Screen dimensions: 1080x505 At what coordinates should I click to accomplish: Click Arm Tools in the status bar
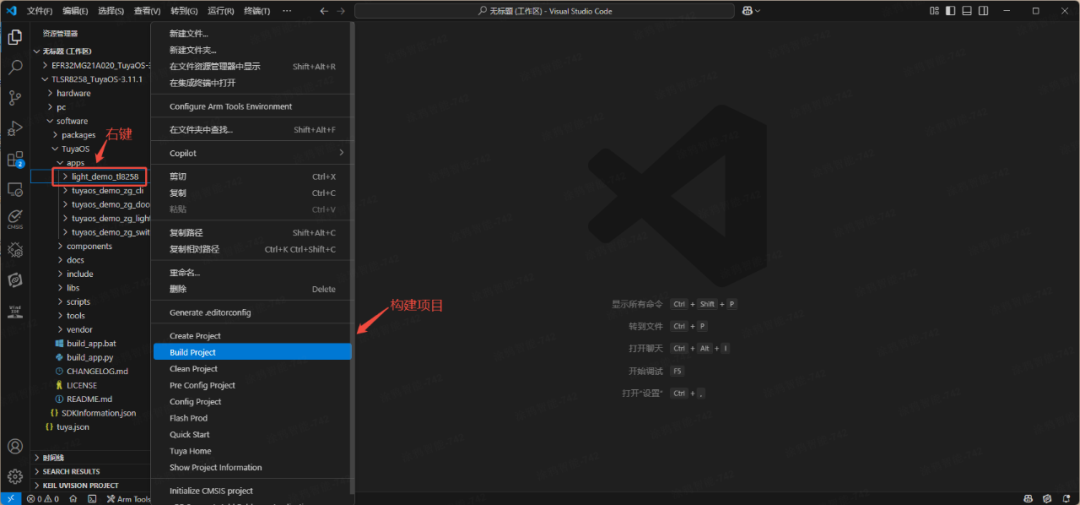point(129,499)
